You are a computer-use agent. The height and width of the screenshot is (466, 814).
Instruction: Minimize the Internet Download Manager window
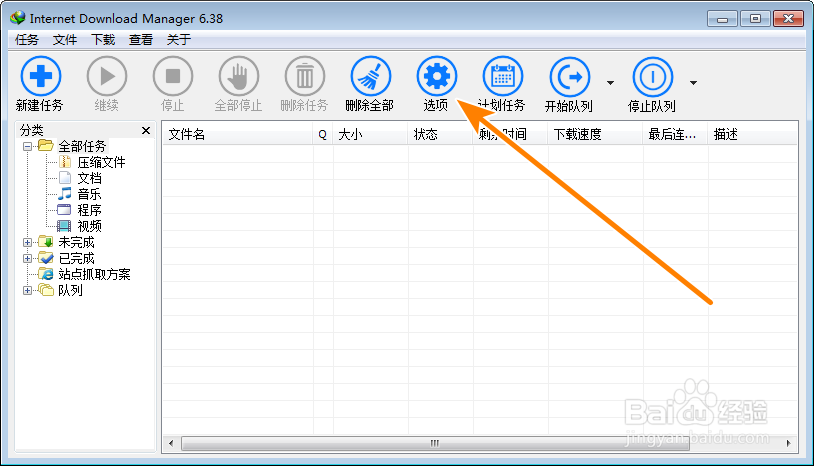tap(722, 19)
